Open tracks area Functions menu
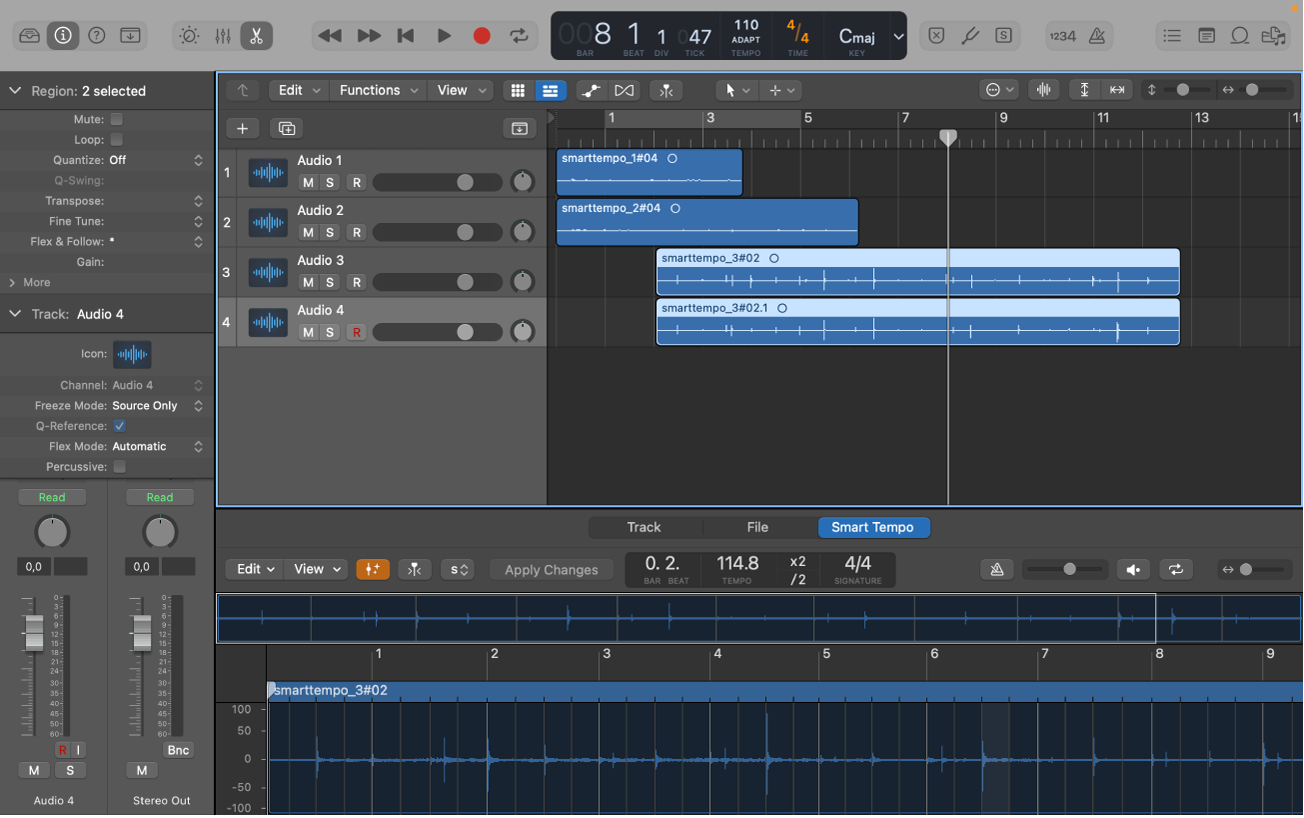This screenshot has width=1304, height=818. tap(379, 90)
